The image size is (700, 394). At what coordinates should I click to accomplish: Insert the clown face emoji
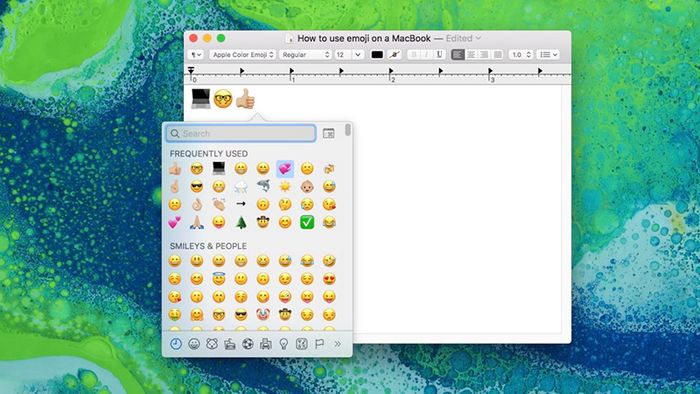[x=263, y=315]
